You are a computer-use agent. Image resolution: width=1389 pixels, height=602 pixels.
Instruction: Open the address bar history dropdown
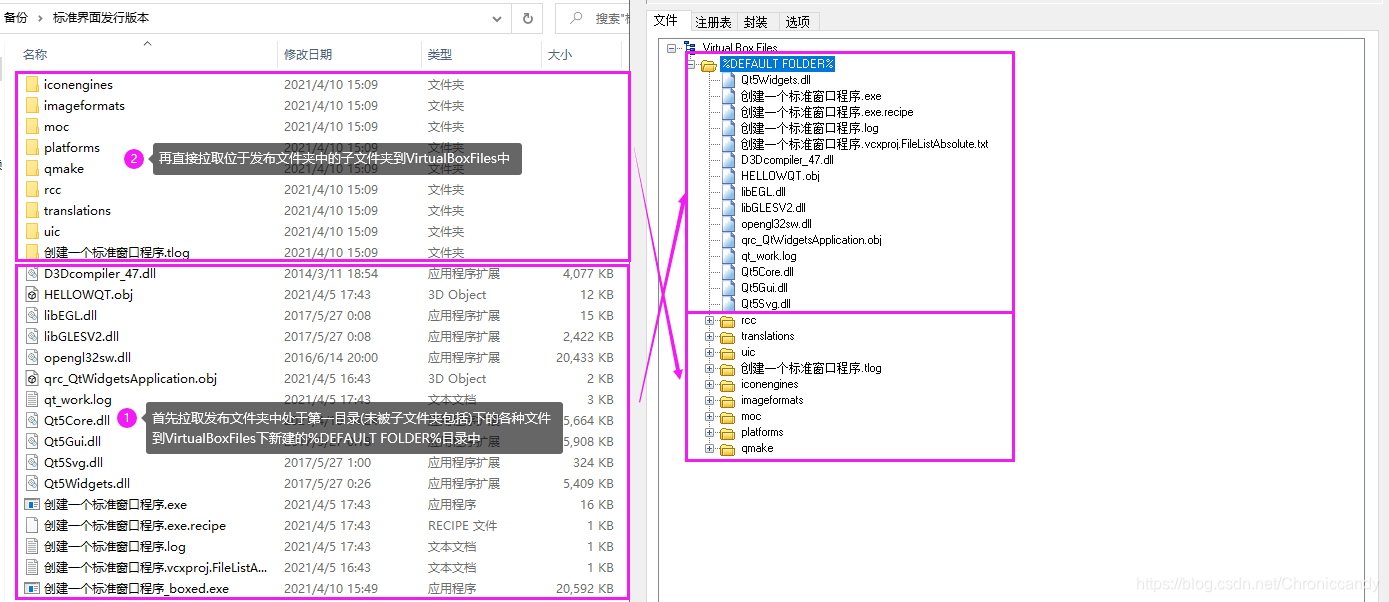[x=496, y=17]
